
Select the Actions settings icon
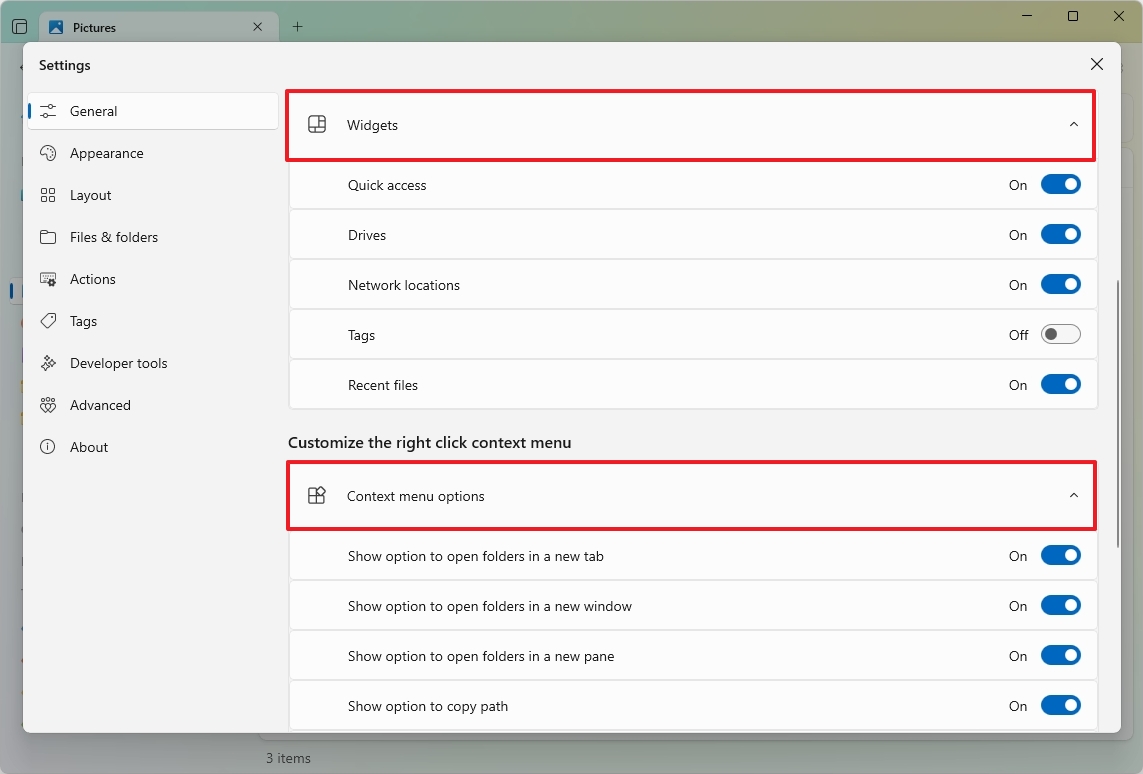[x=48, y=279]
